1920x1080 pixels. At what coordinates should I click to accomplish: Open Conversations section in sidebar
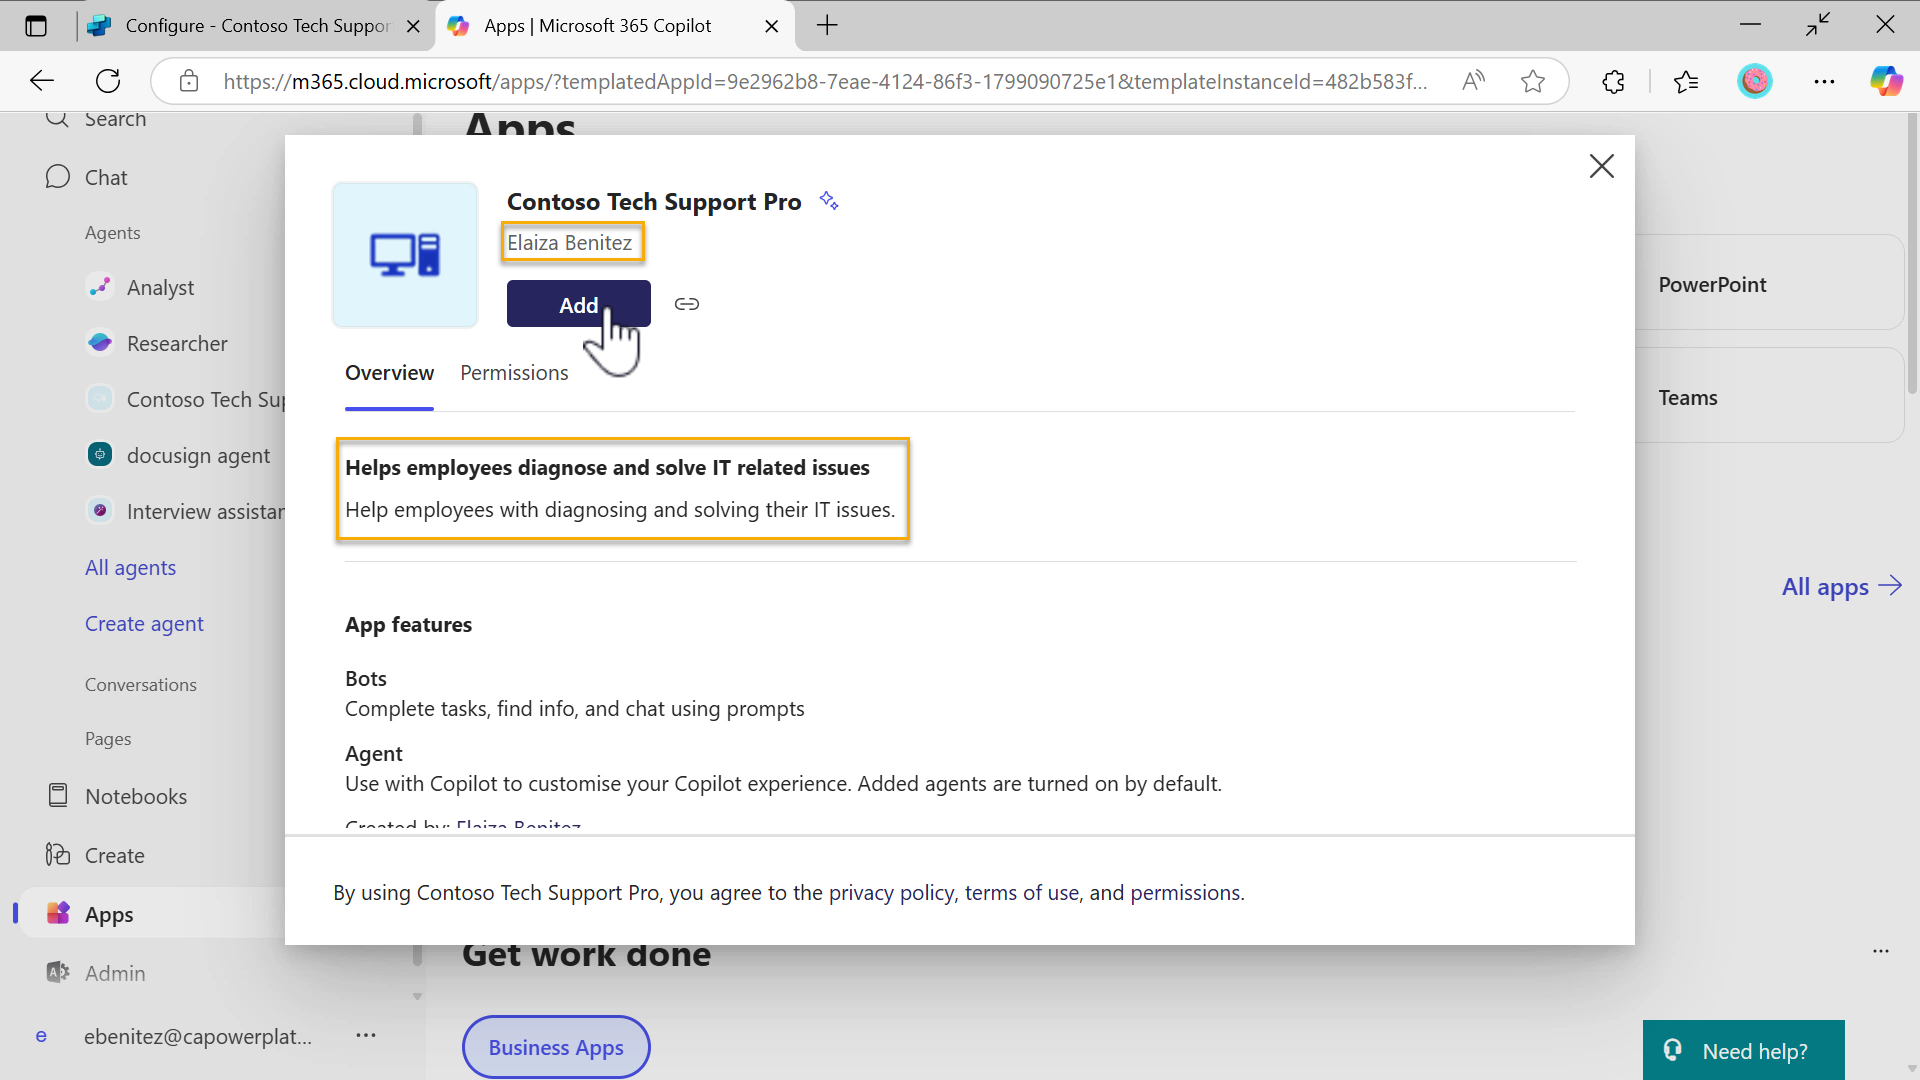pos(140,685)
